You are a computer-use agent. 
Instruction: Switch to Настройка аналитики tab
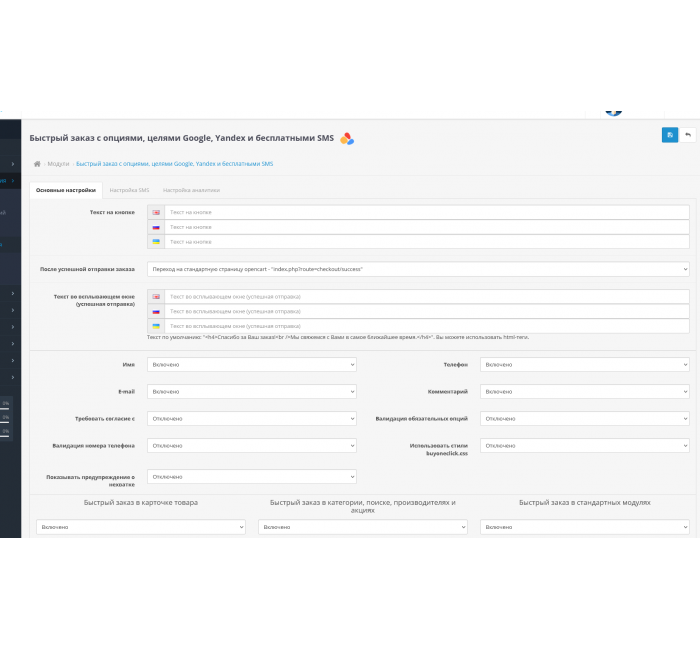click(191, 190)
